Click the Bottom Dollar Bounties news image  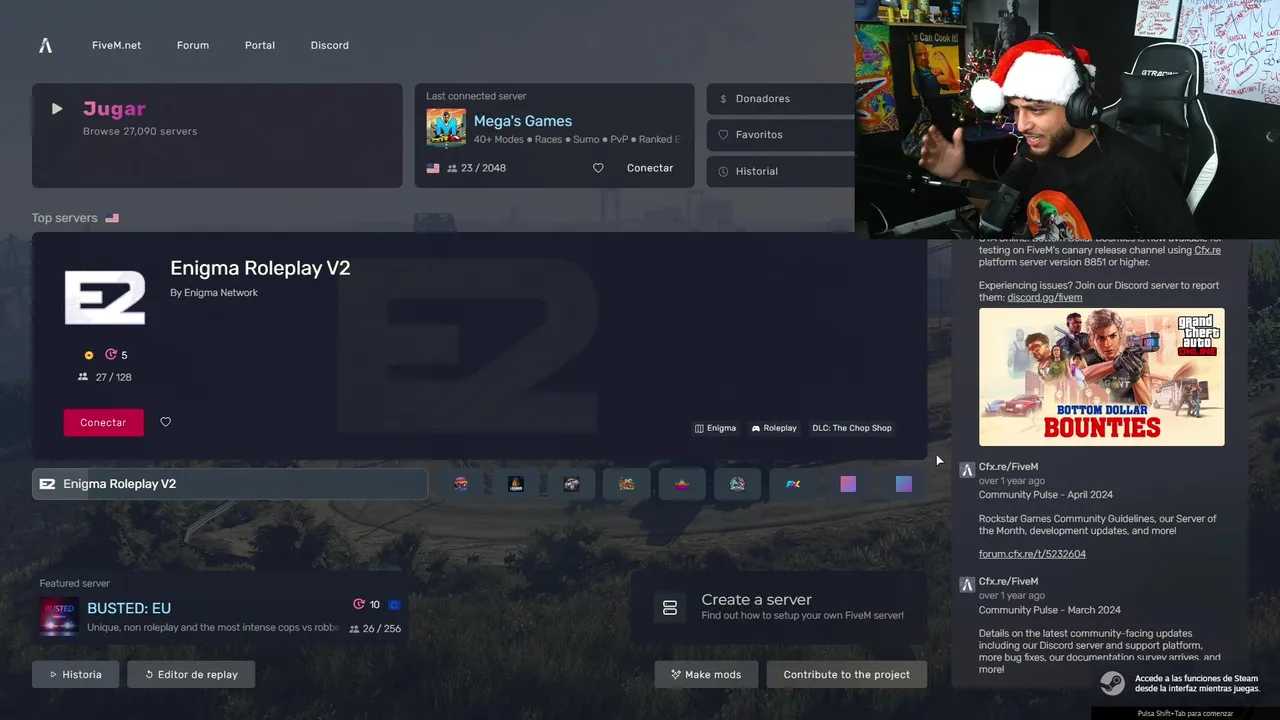tap(1101, 377)
